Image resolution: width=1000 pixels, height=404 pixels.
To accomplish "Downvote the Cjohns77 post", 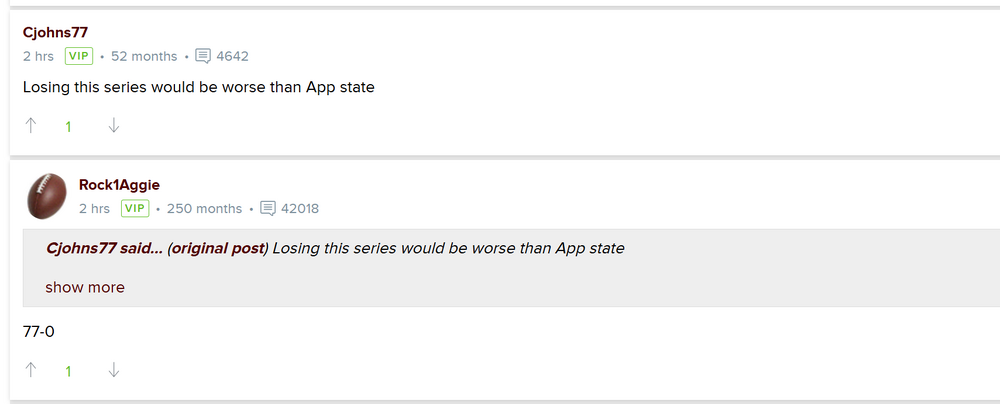I will [114, 126].
